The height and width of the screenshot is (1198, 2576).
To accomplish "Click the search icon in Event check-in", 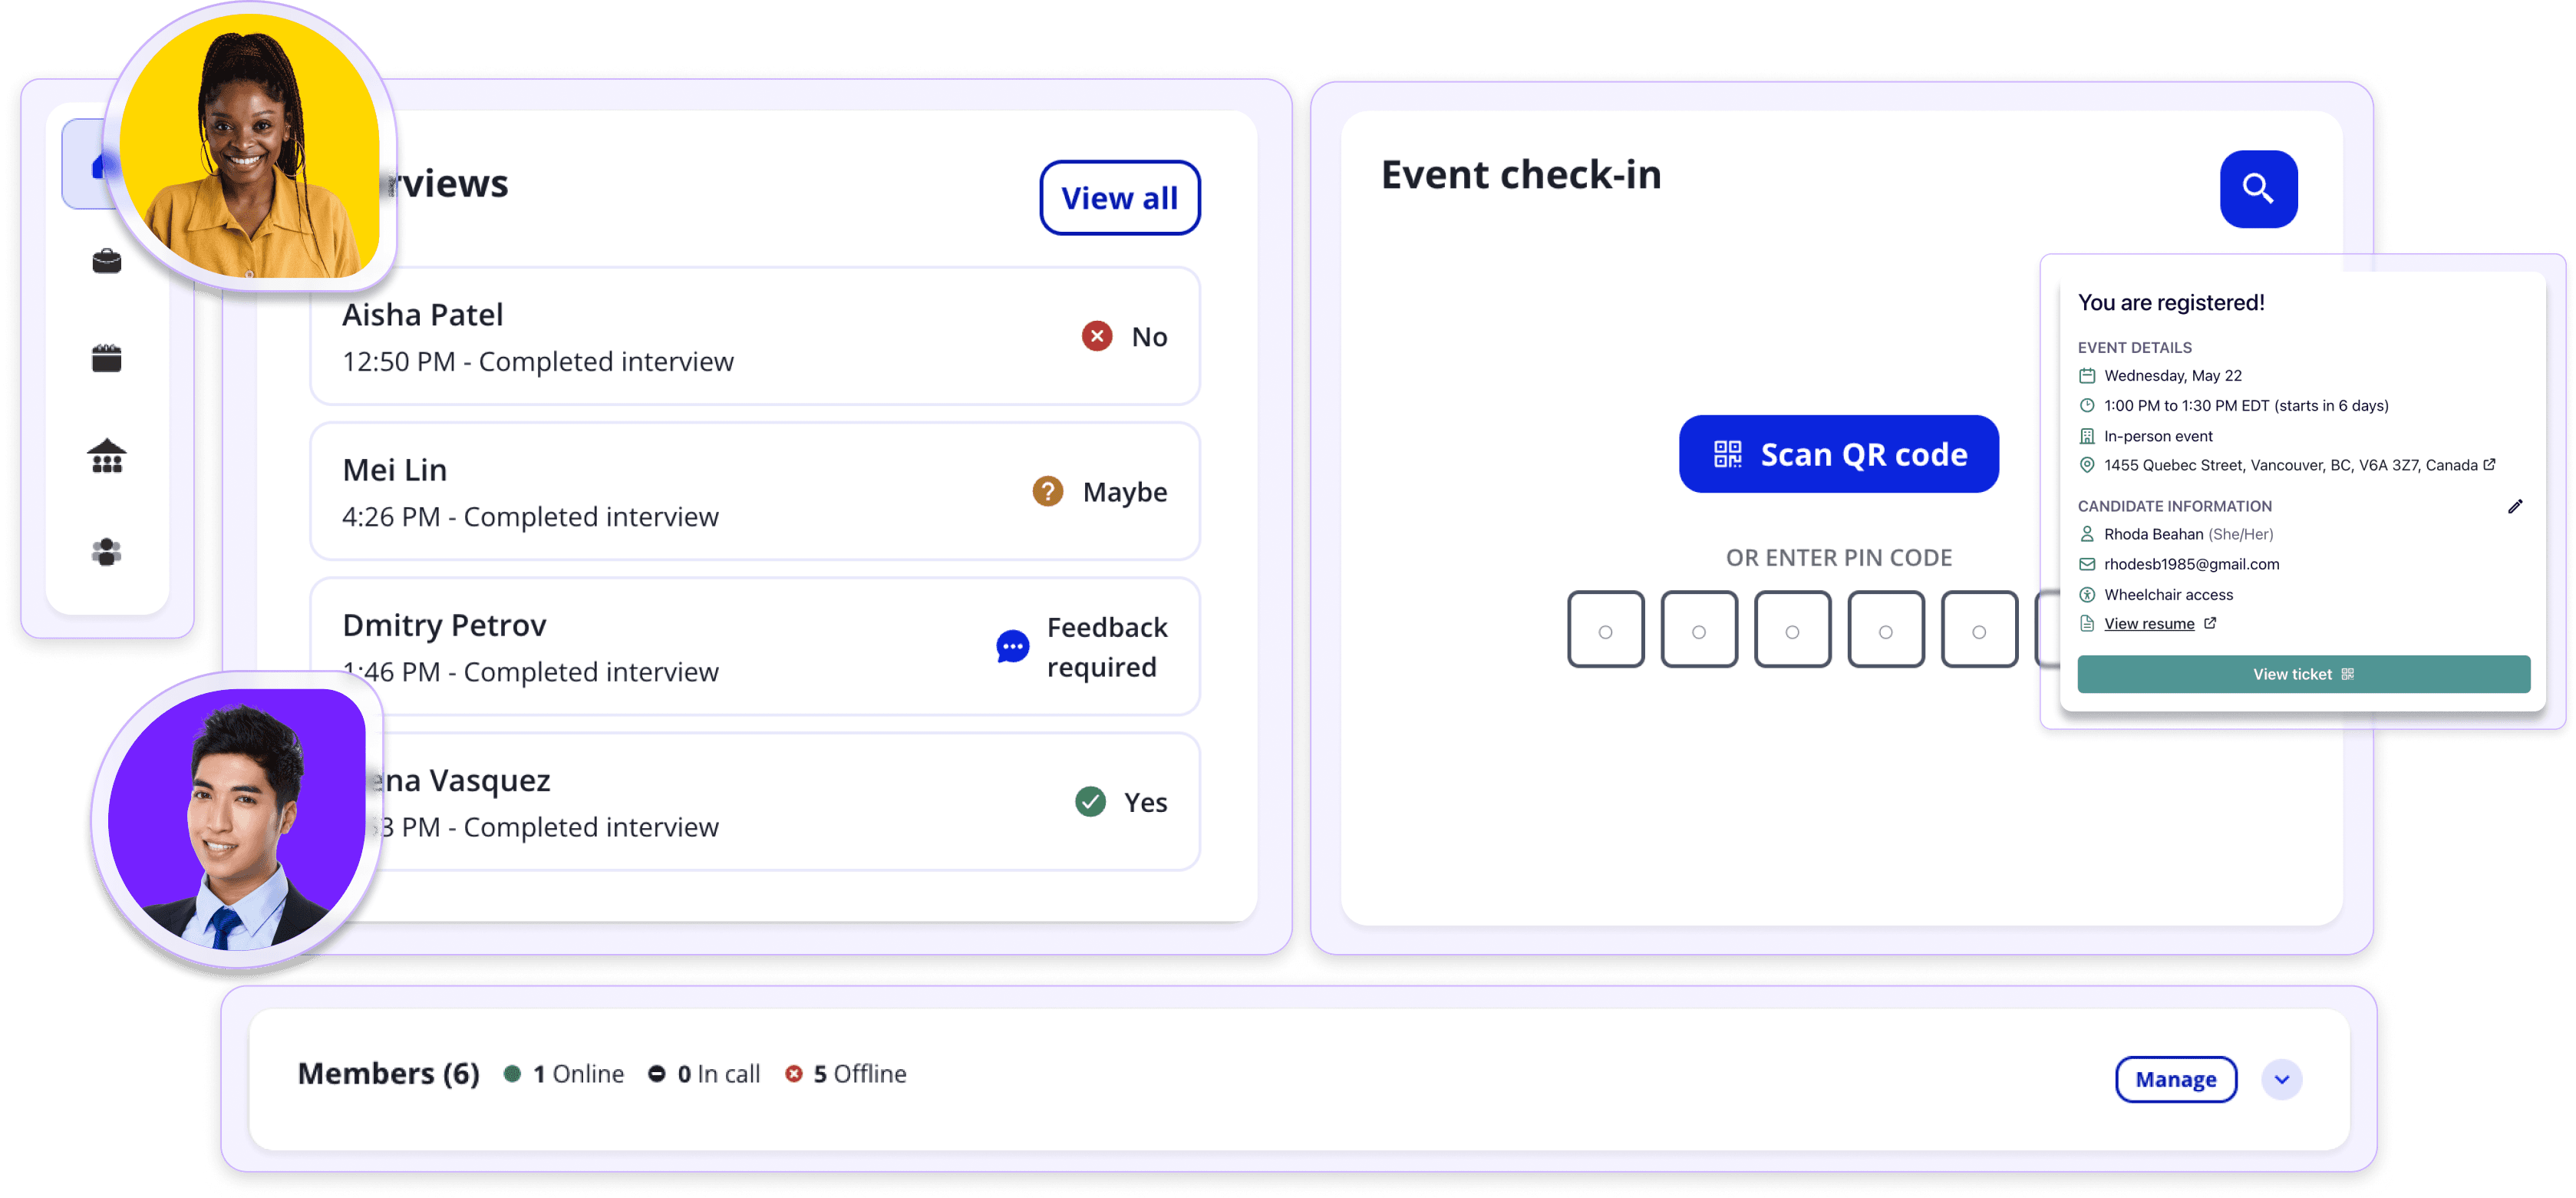I will [2256, 187].
